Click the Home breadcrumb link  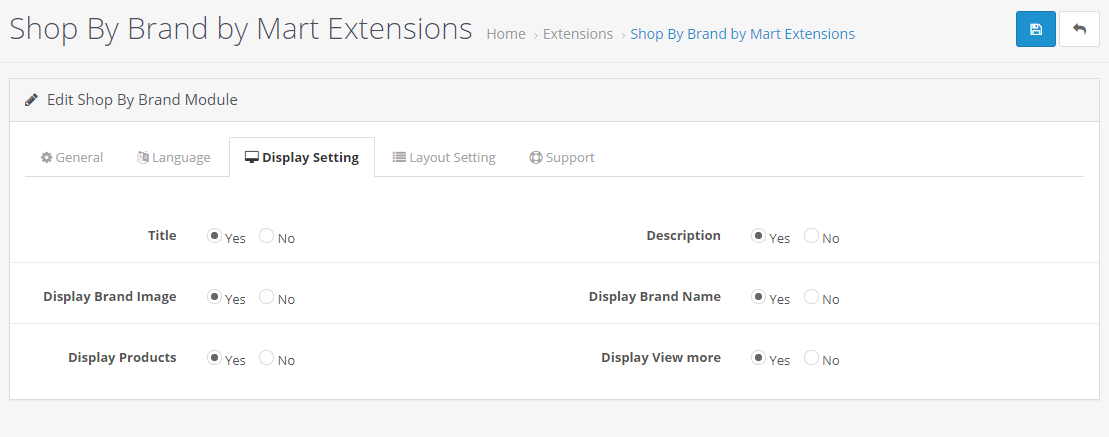point(506,34)
